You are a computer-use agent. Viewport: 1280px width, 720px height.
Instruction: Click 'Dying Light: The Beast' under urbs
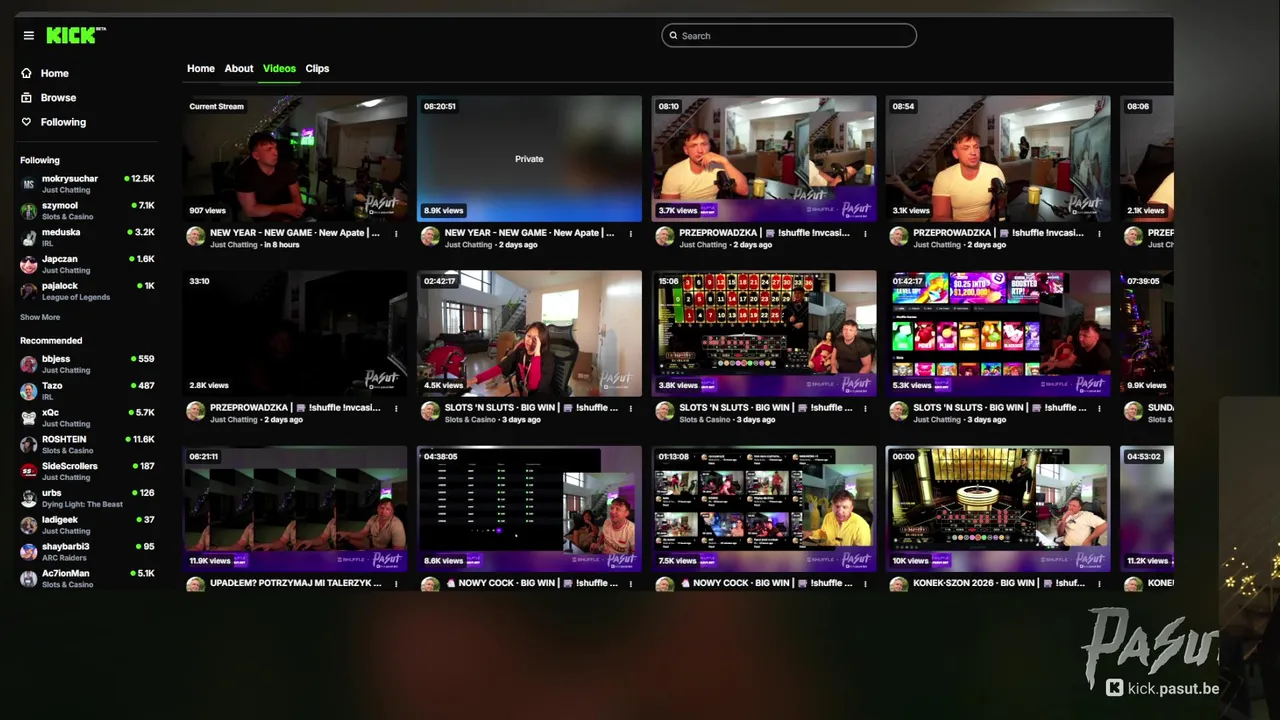[x=82, y=504]
